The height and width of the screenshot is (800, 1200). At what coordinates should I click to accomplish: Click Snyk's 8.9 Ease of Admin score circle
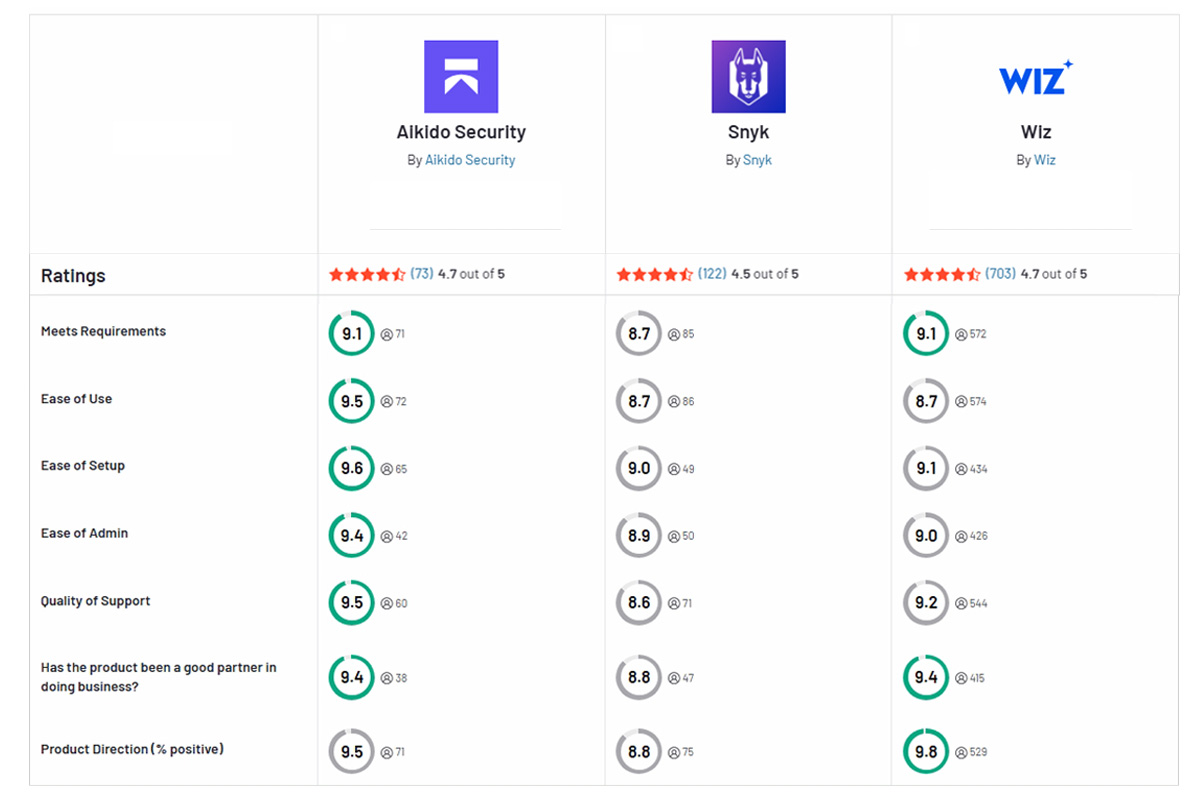[639, 536]
